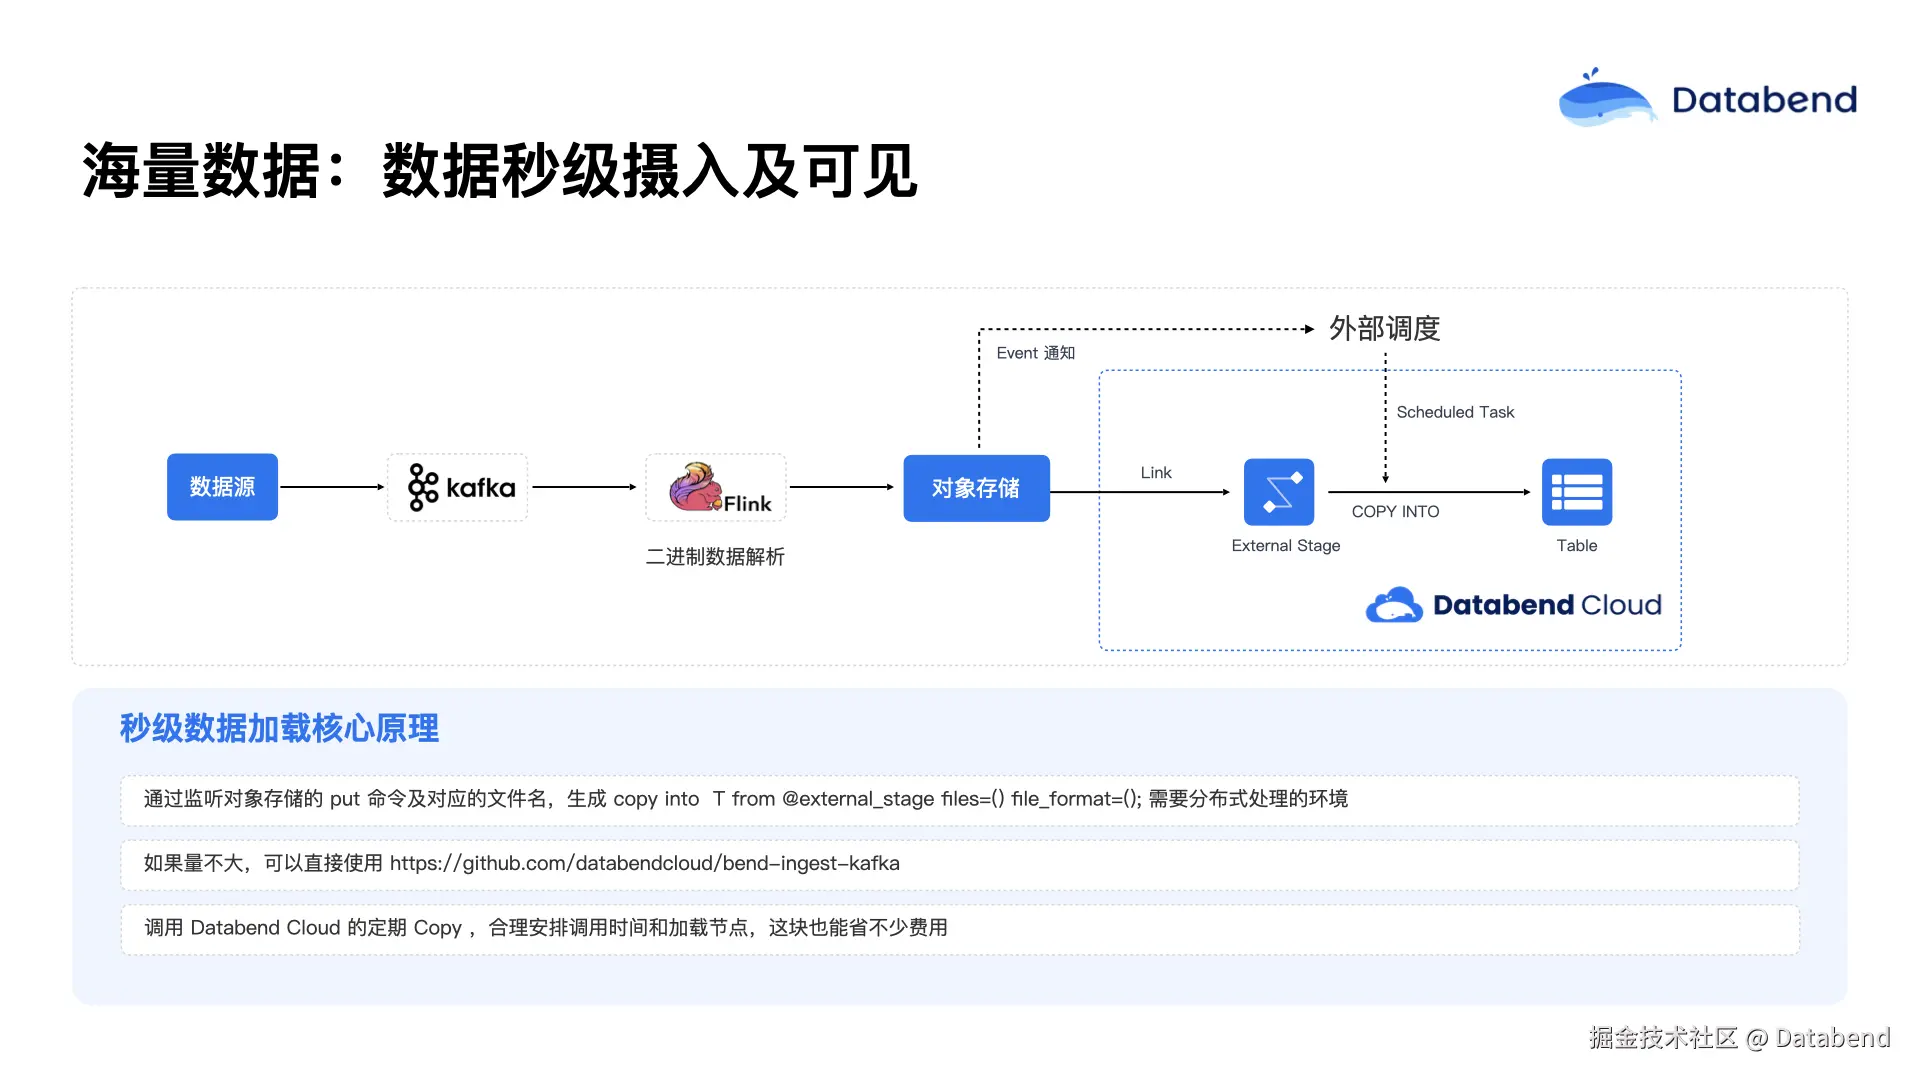This screenshot has height=1080, width=1920.
Task: Click the Scheduled Task label
Action: pos(1455,412)
